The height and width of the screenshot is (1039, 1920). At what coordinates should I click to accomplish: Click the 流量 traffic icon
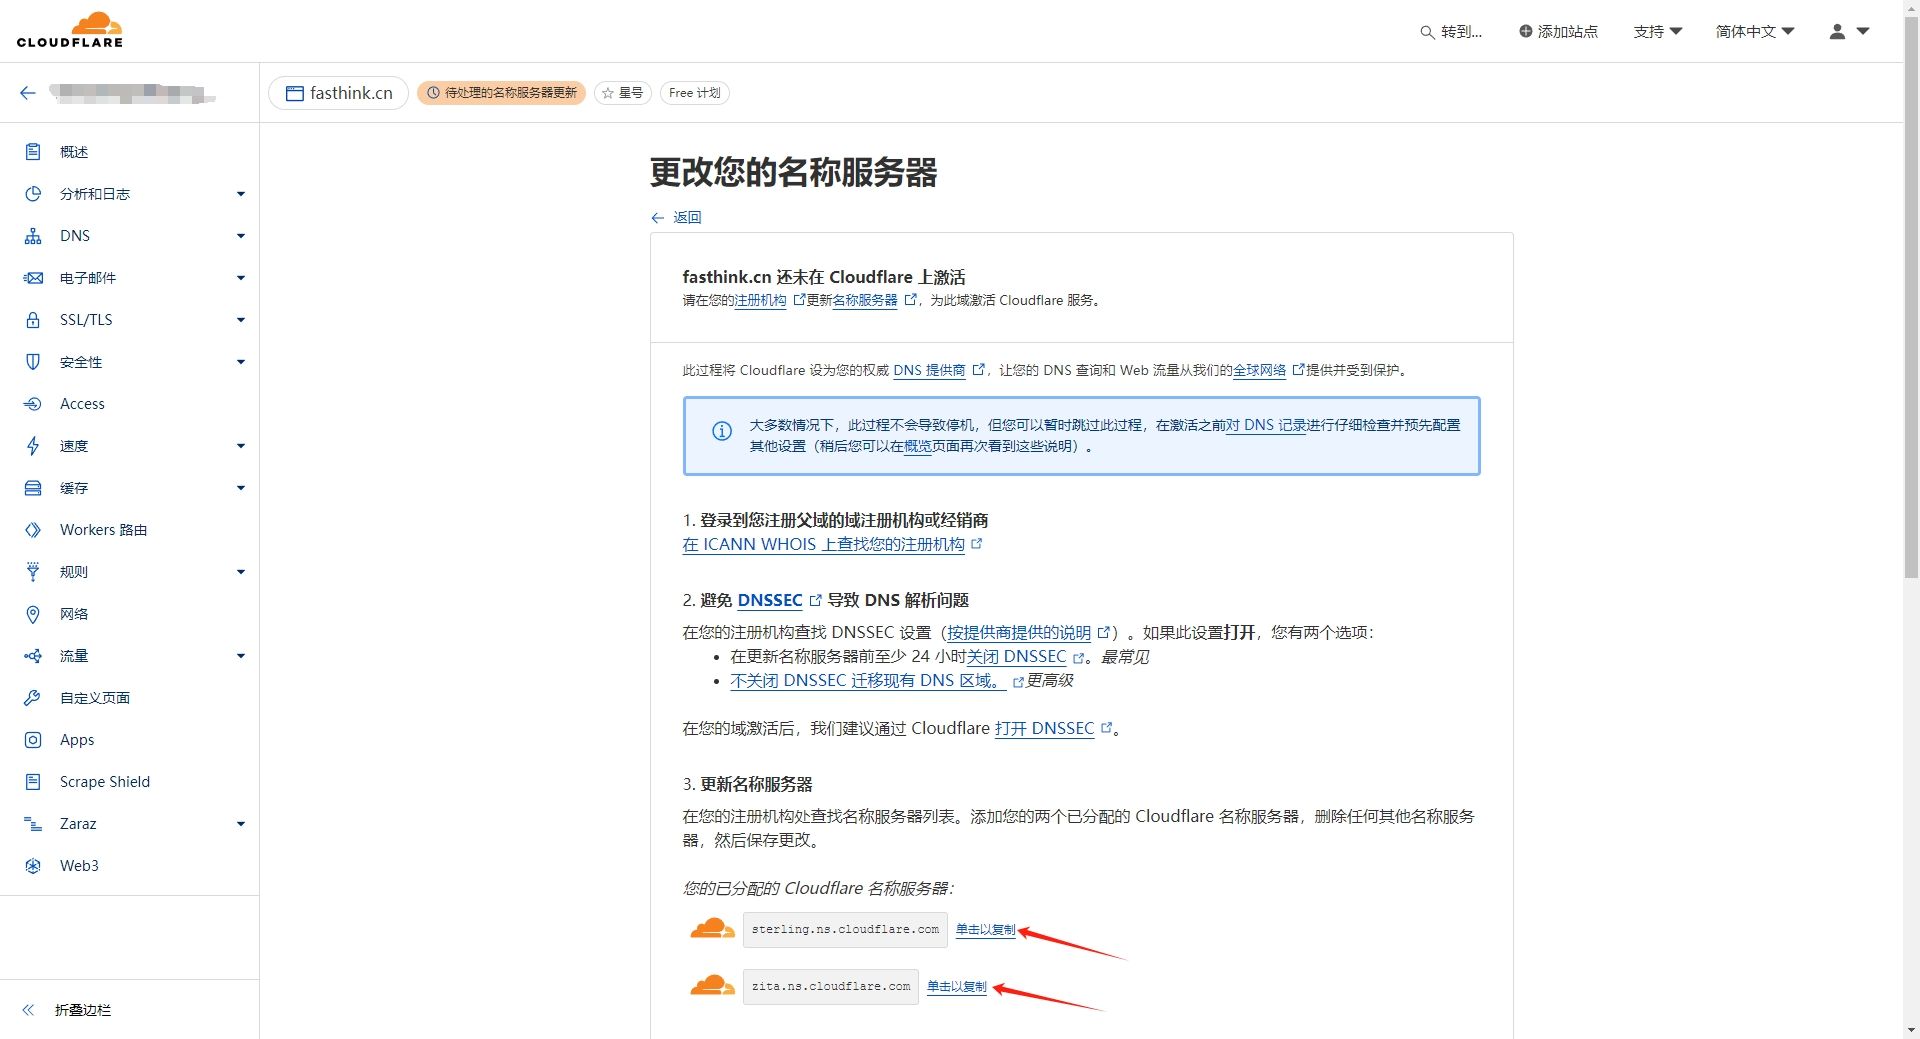click(33, 656)
